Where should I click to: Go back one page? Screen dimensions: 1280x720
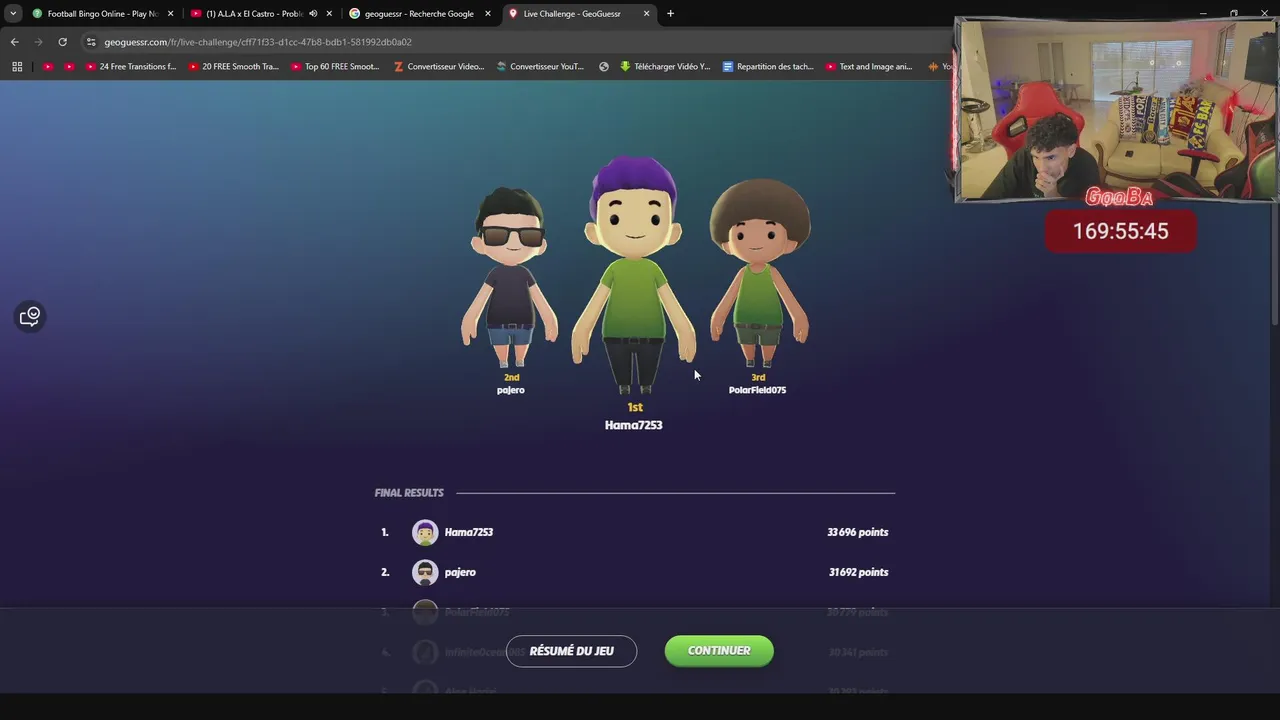(14, 42)
